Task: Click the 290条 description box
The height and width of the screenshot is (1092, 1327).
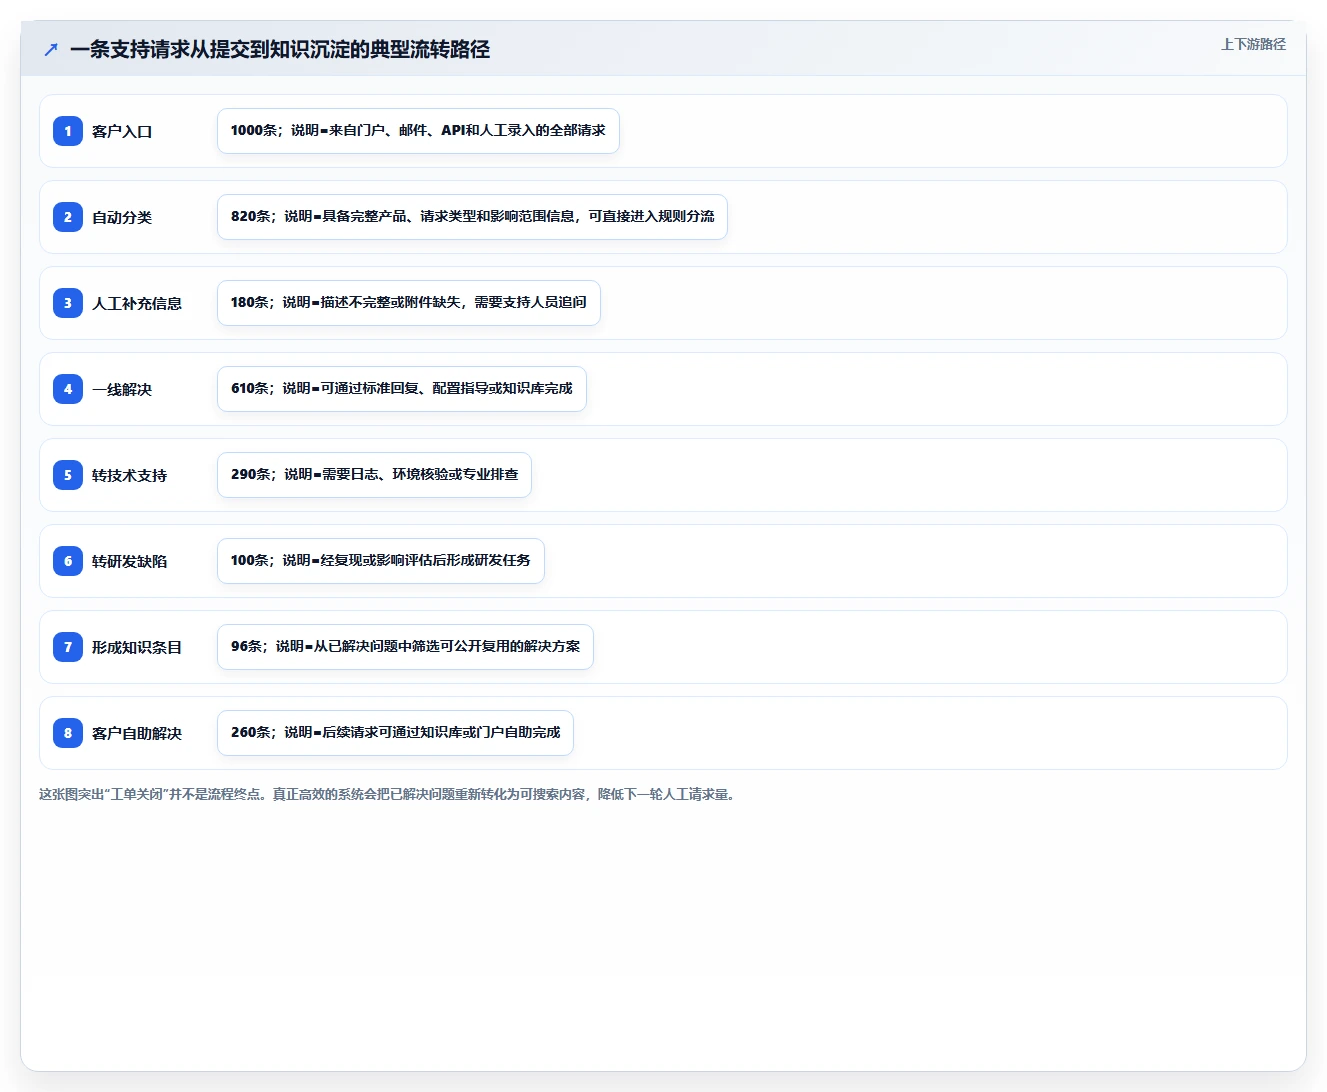Action: 374,475
